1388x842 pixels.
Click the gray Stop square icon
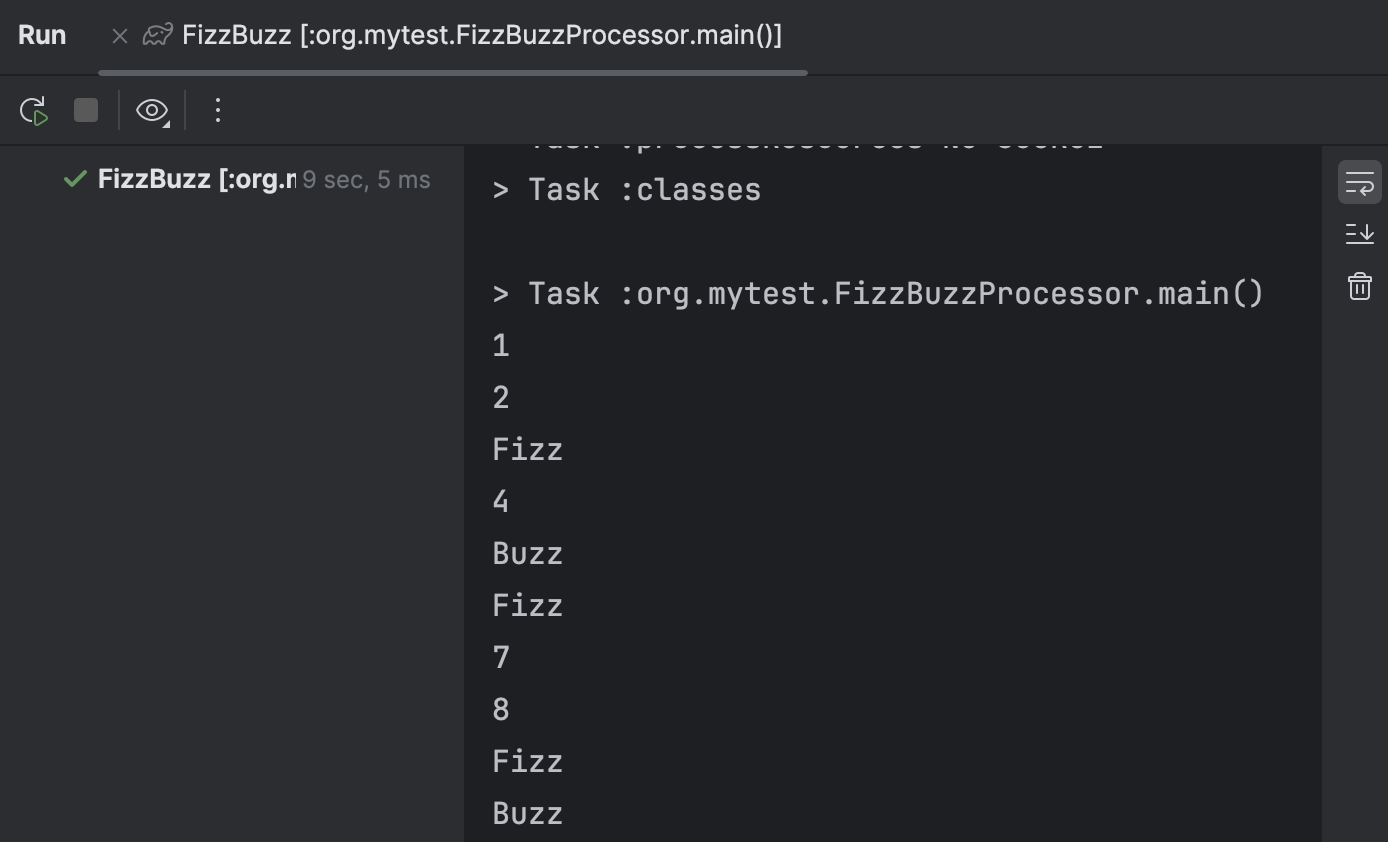click(85, 111)
